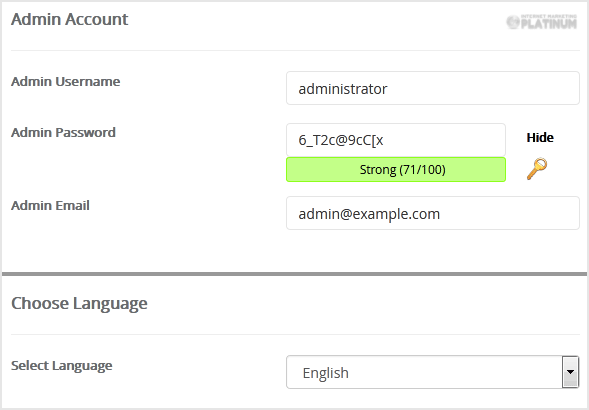Viewport: 589px width, 410px height.
Task: Select the English language combo box
Action: 432,372
